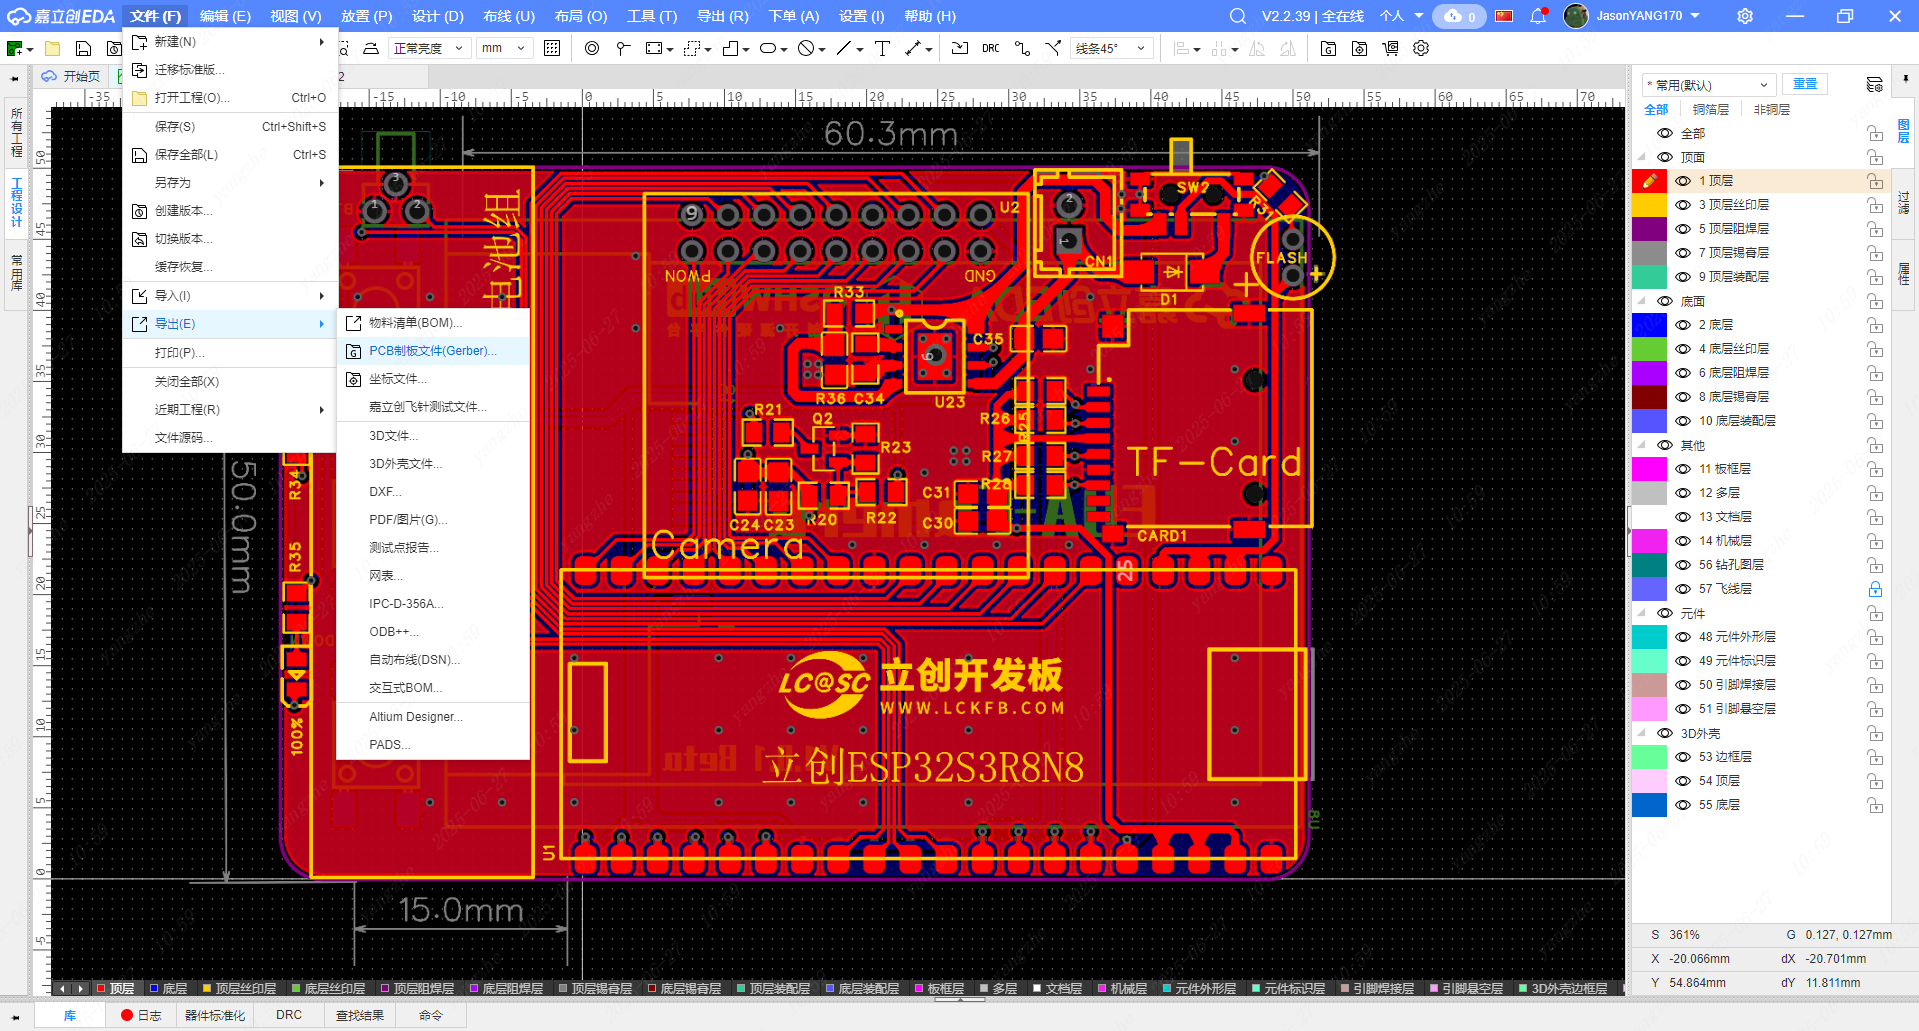Image resolution: width=1919 pixels, height=1031 pixels.
Task: Open the title bar settings gear
Action: point(1745,15)
